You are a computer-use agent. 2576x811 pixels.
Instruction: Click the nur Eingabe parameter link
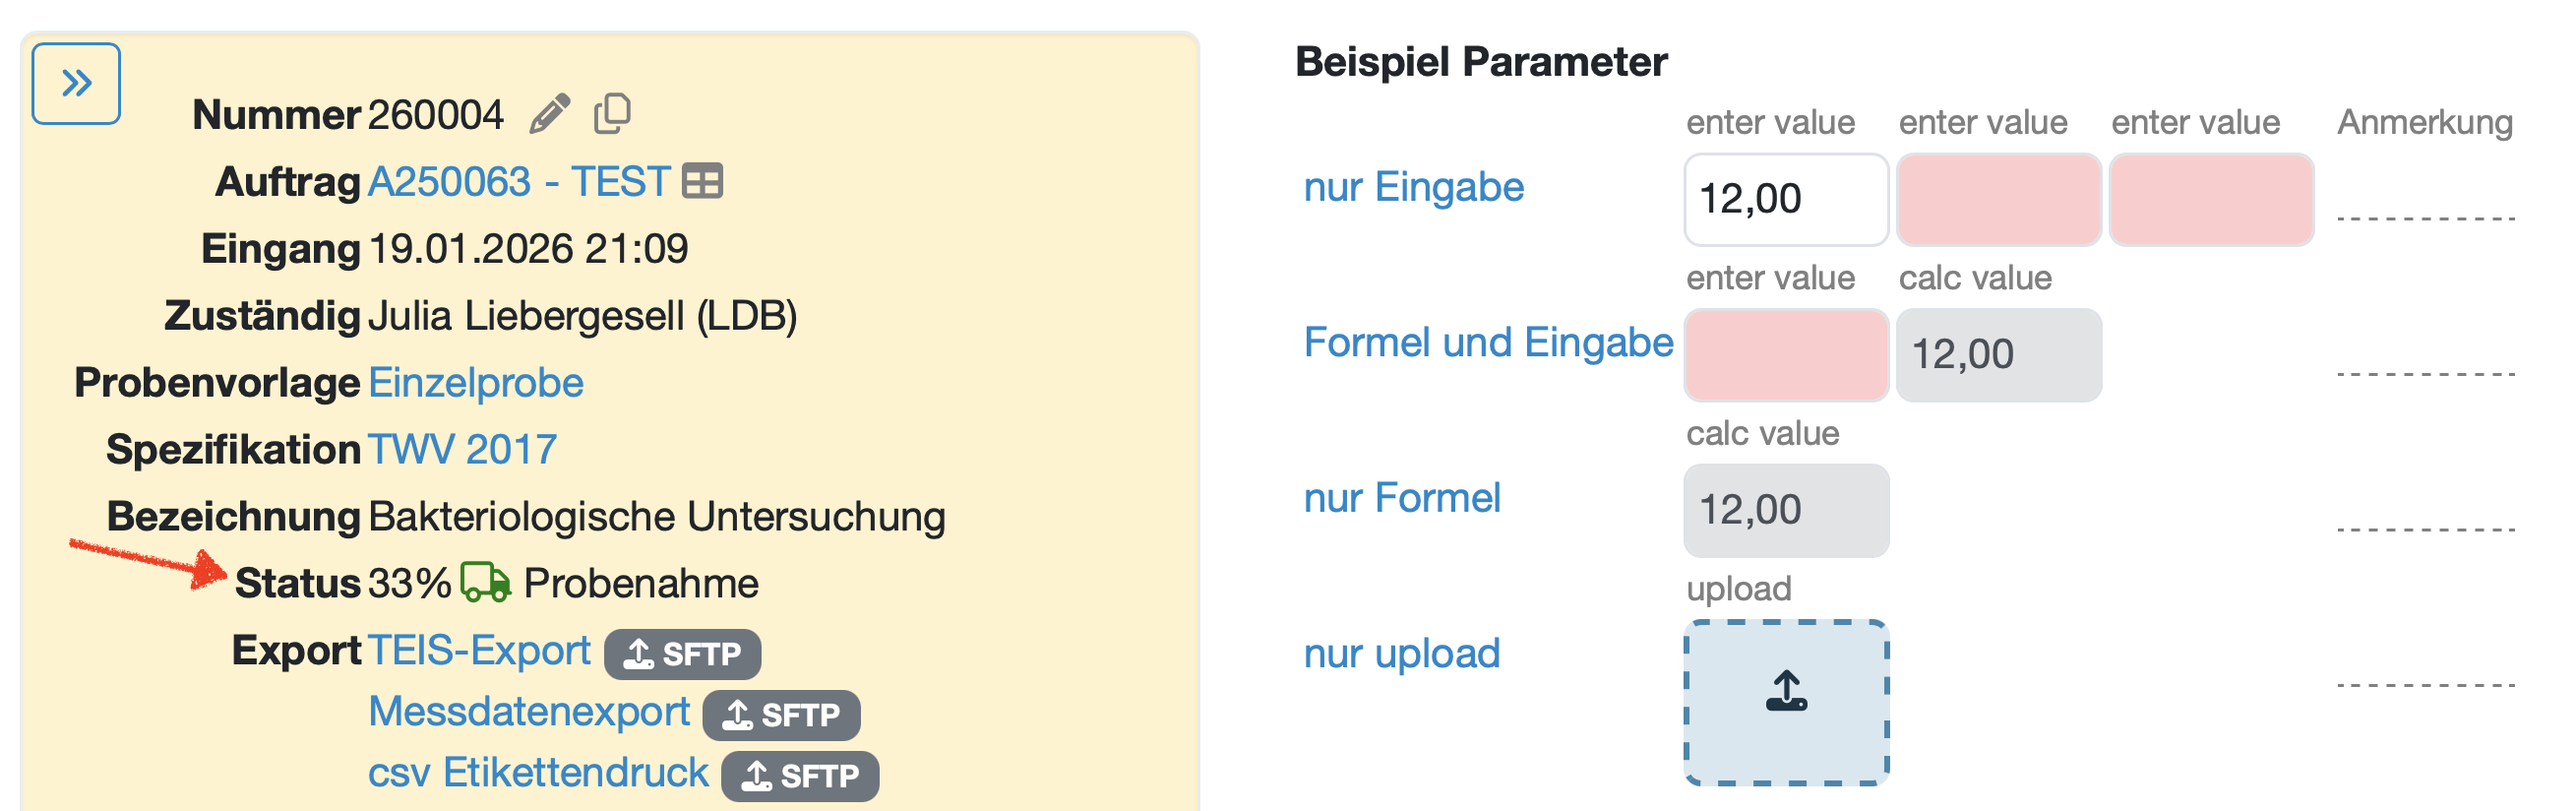[1413, 187]
